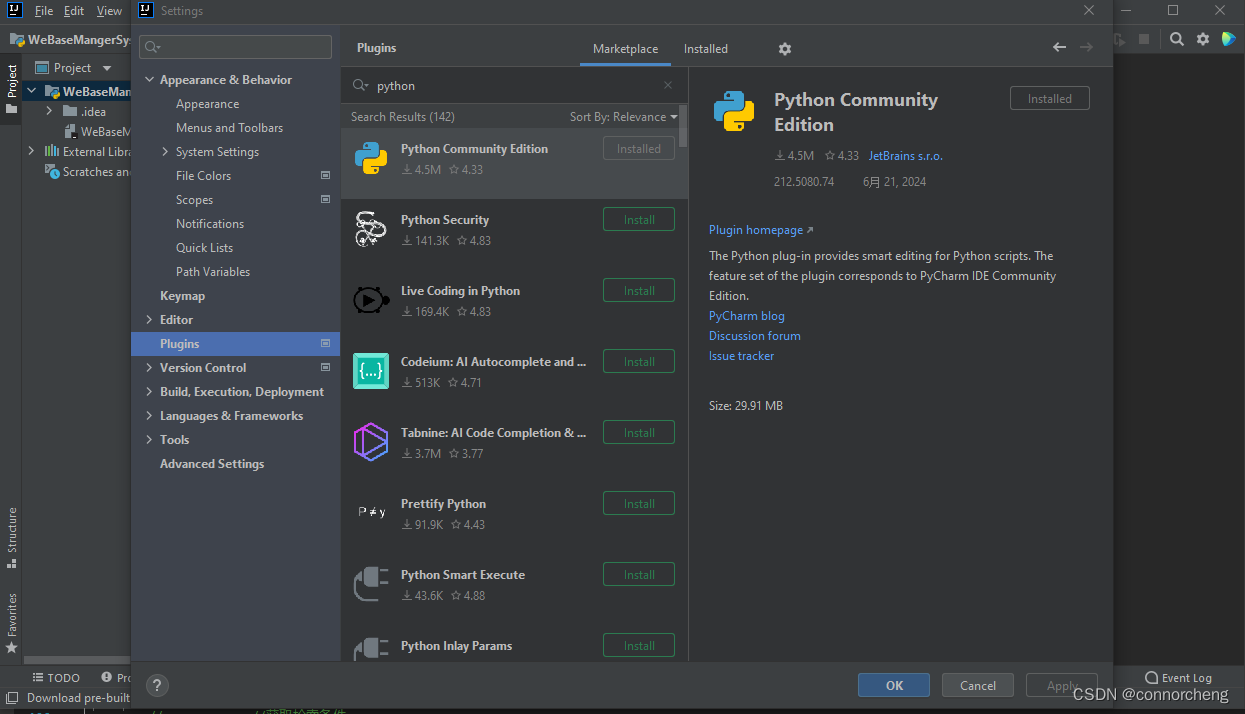Open the Structure side tool window
This screenshot has width=1245, height=714.
[12, 538]
